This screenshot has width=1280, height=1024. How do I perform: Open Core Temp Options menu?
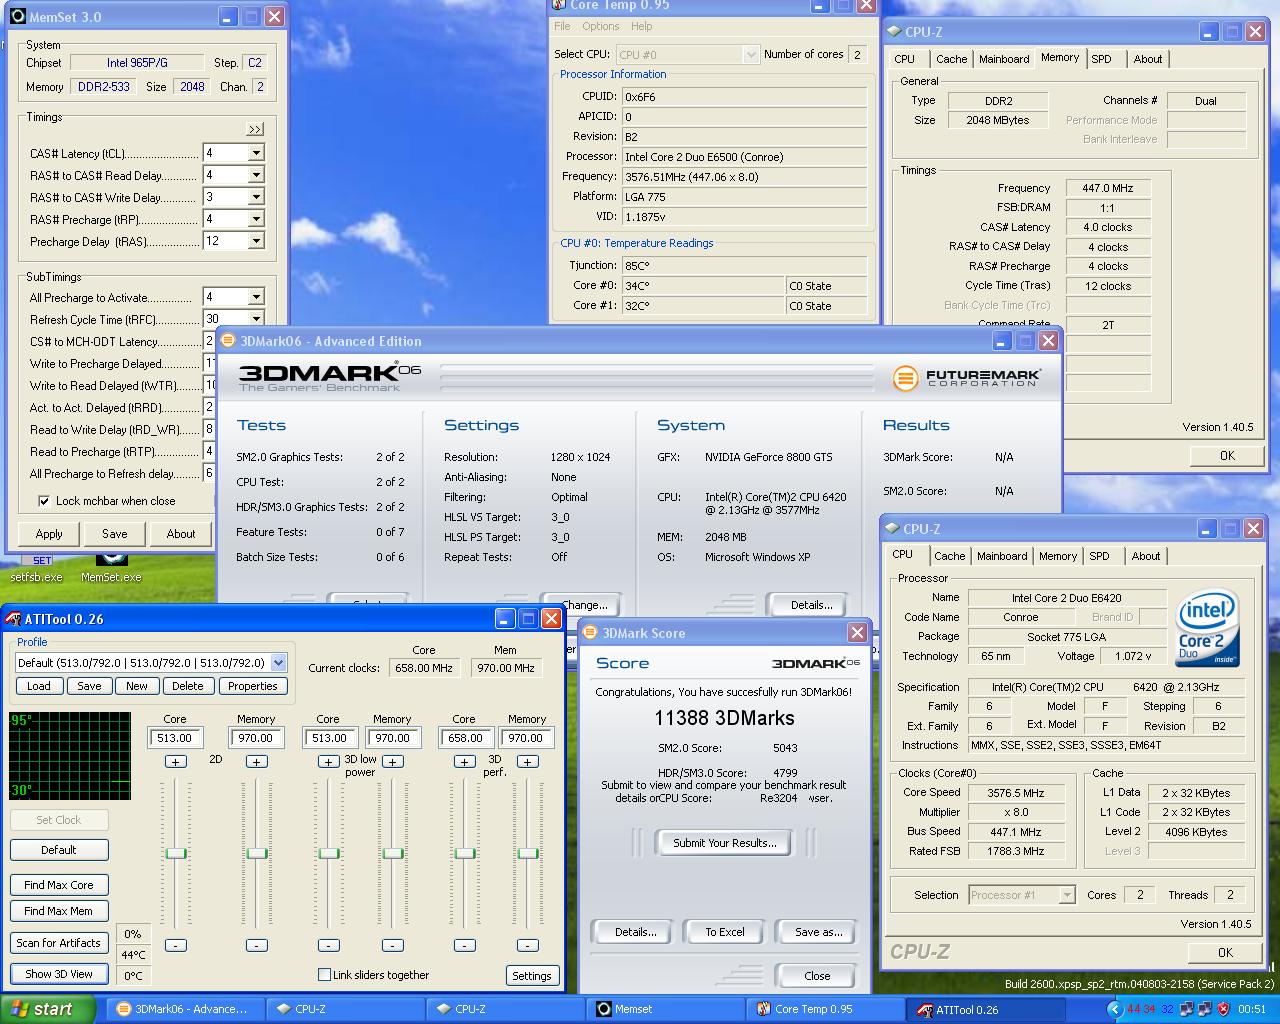coord(600,26)
